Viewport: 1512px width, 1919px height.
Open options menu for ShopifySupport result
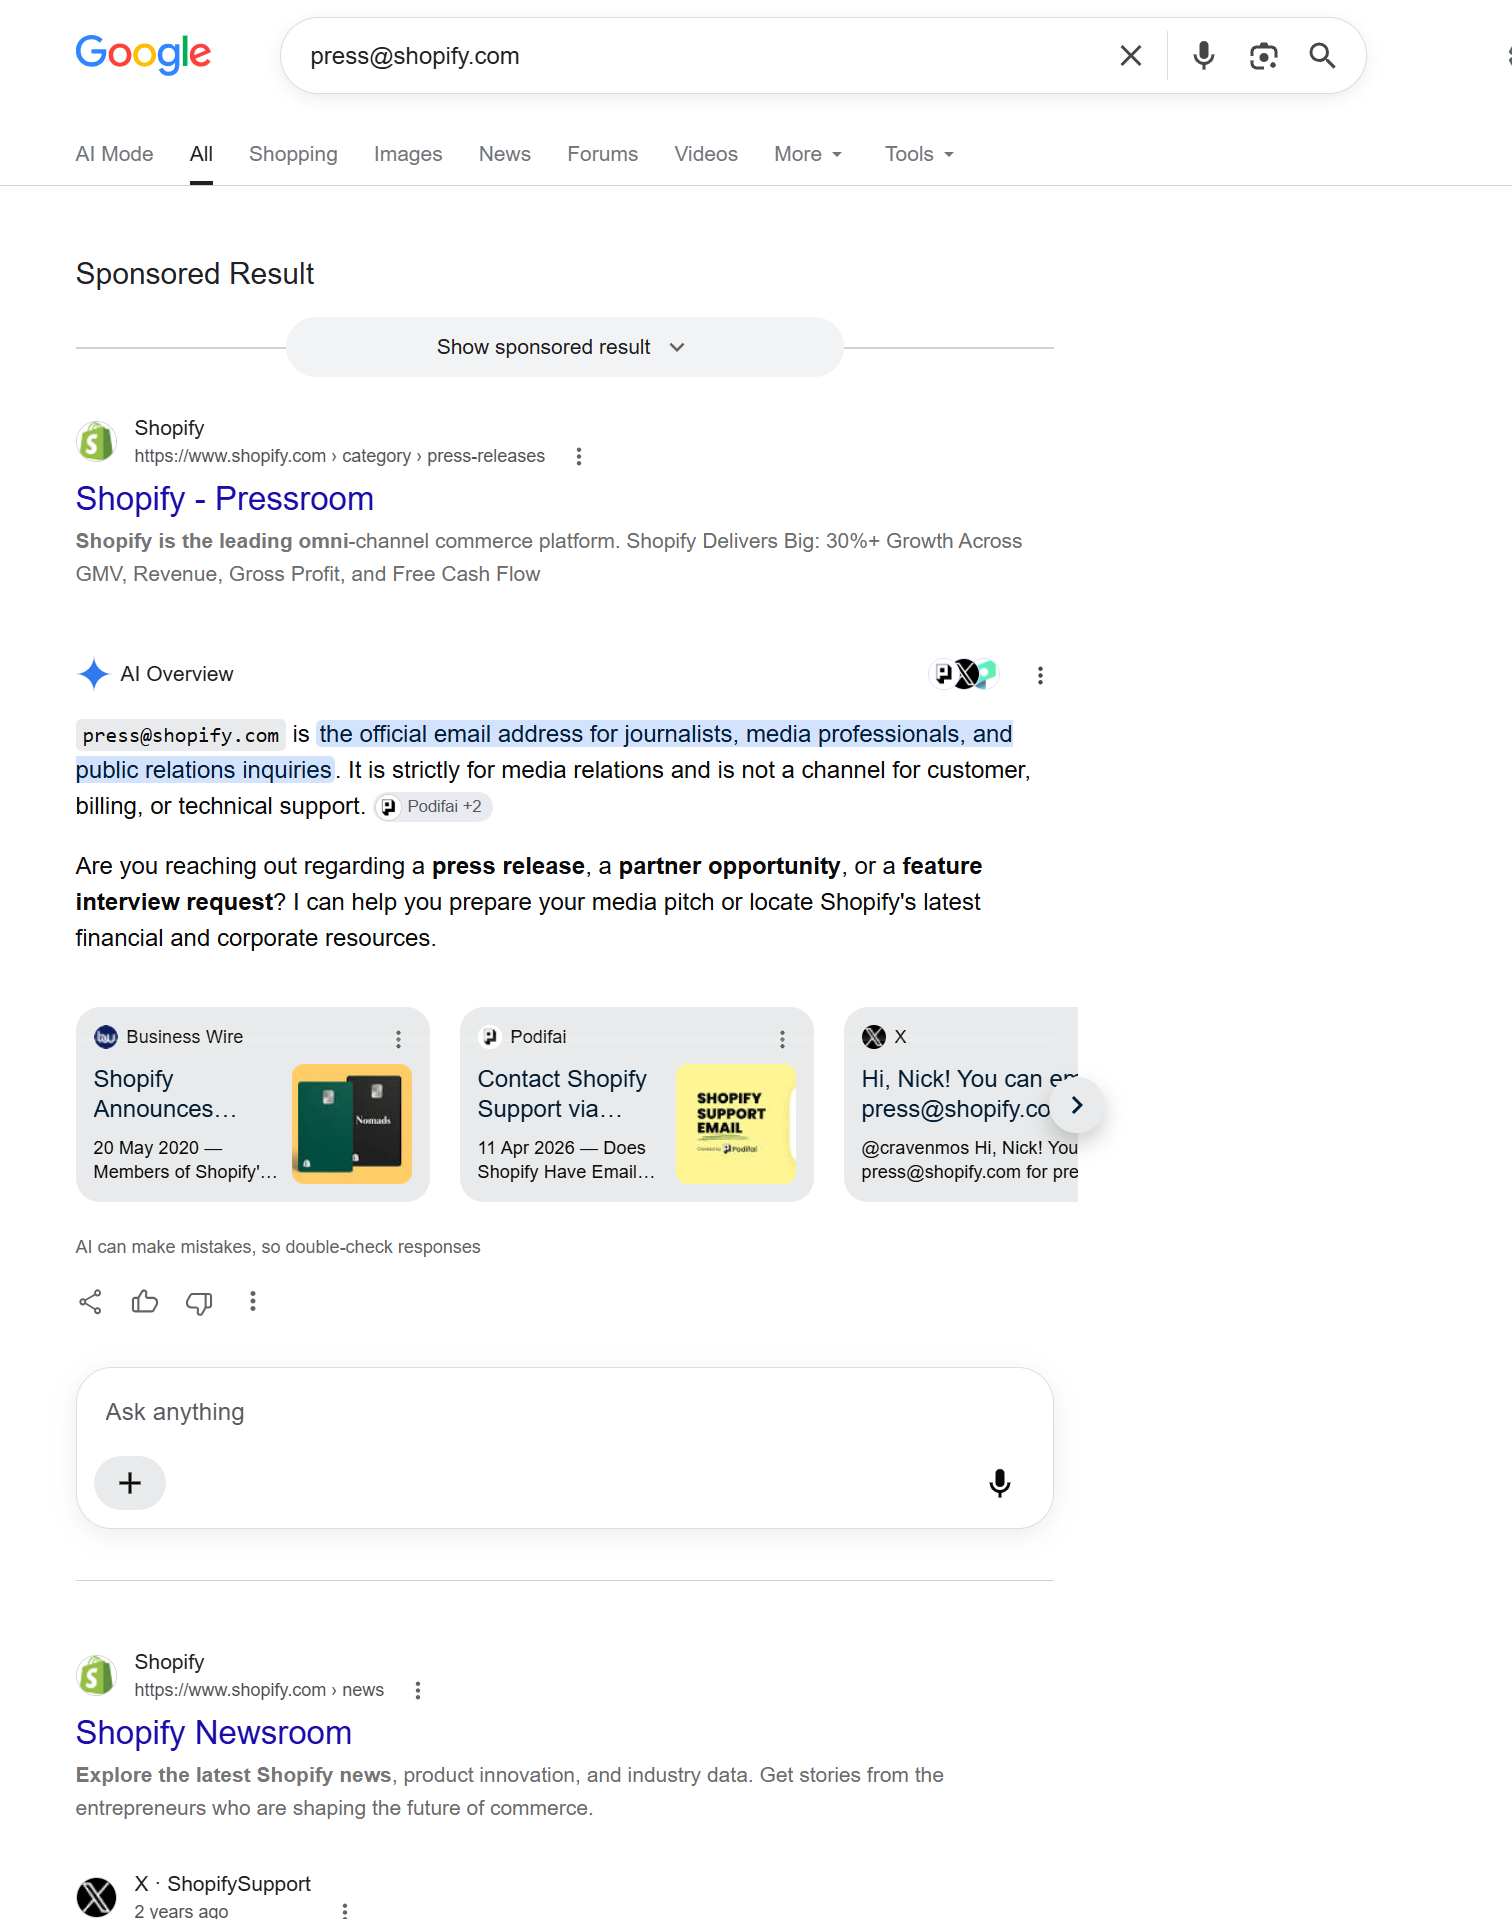click(345, 1910)
